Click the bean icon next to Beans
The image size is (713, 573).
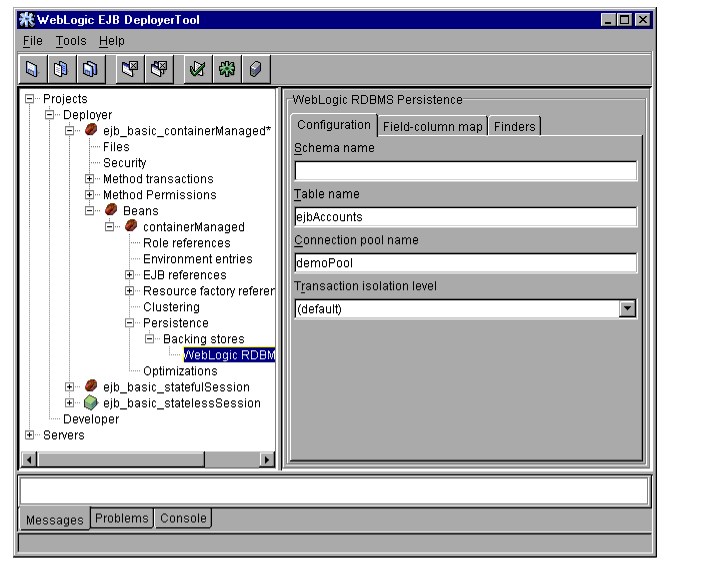tap(111, 210)
